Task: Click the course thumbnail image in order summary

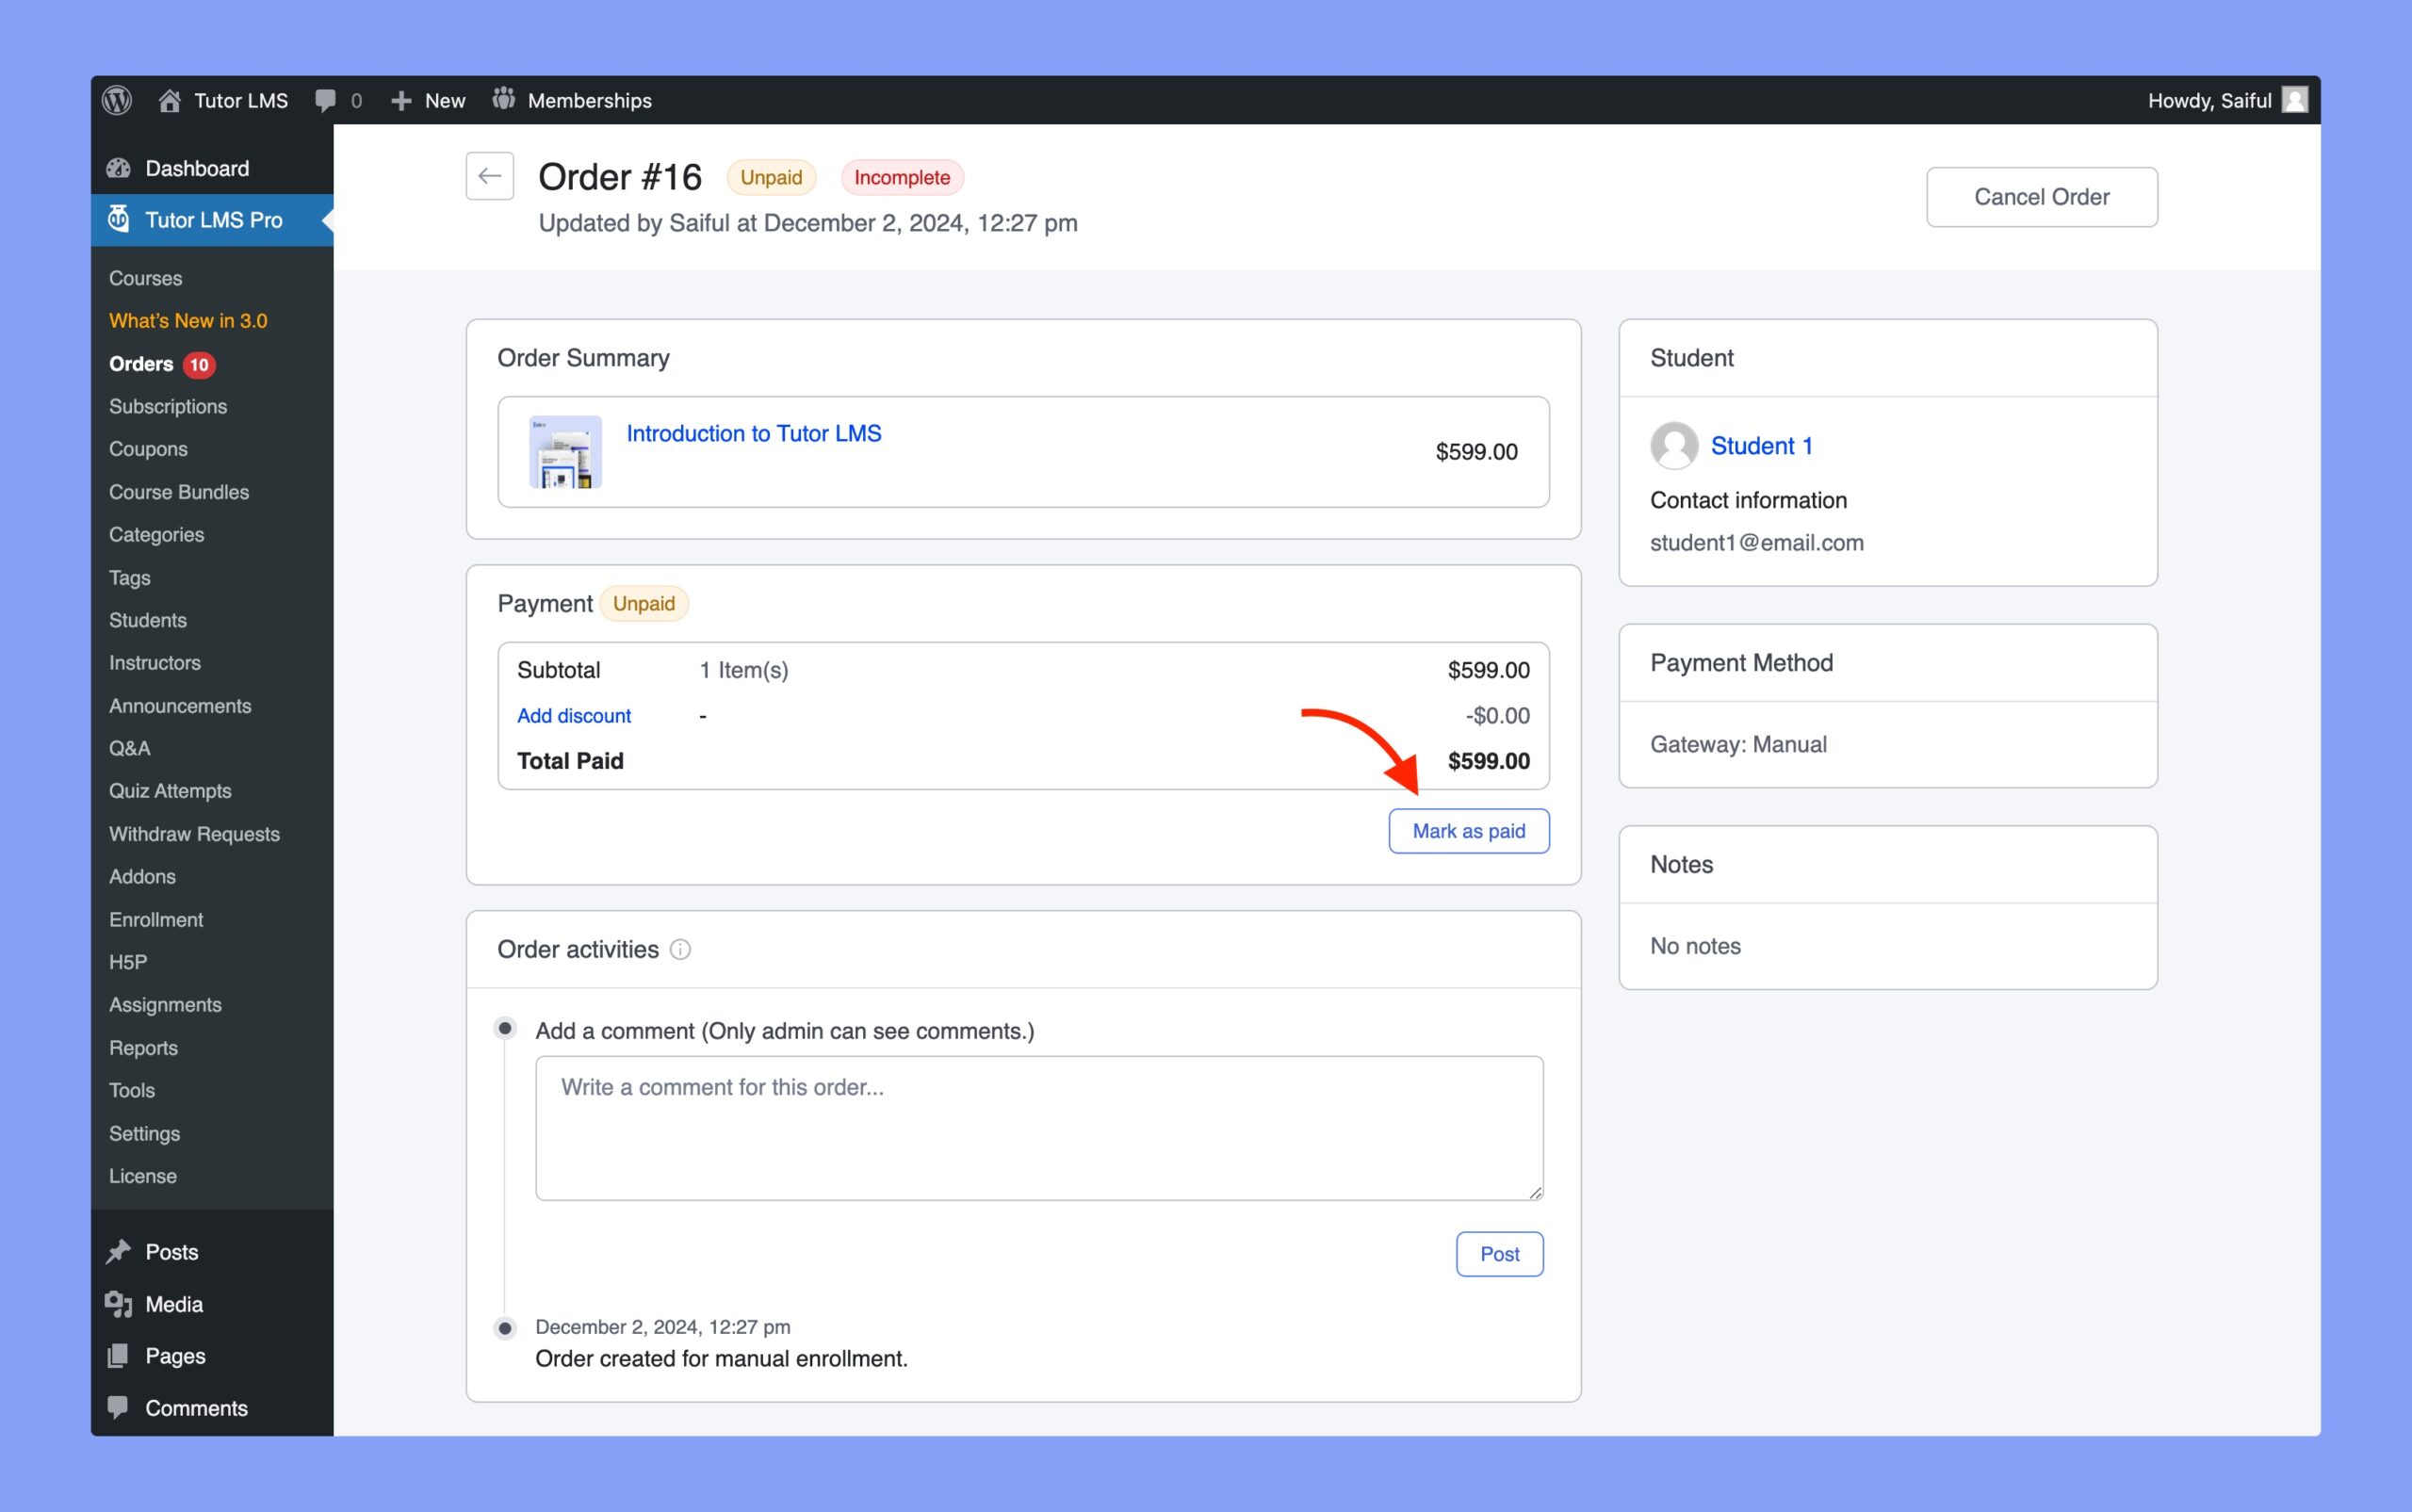Action: tap(562, 451)
